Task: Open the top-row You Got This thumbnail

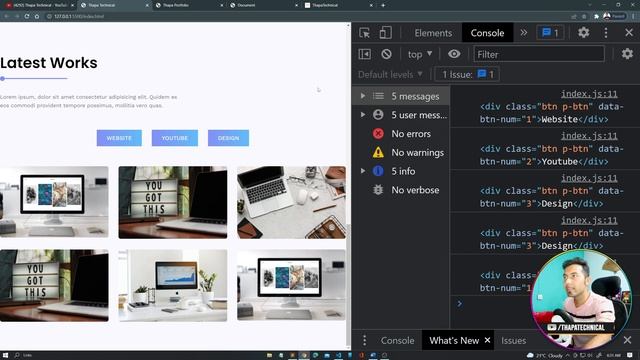Action: (x=173, y=202)
